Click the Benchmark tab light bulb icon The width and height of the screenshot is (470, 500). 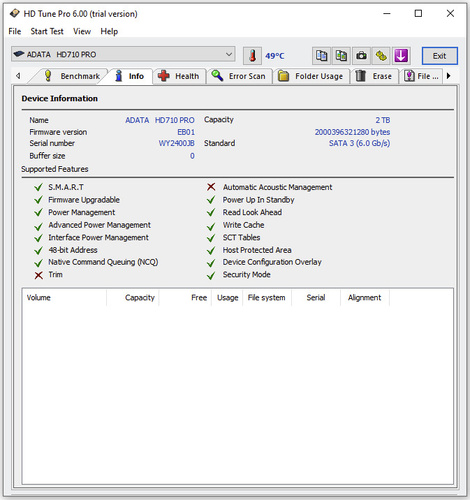48,76
